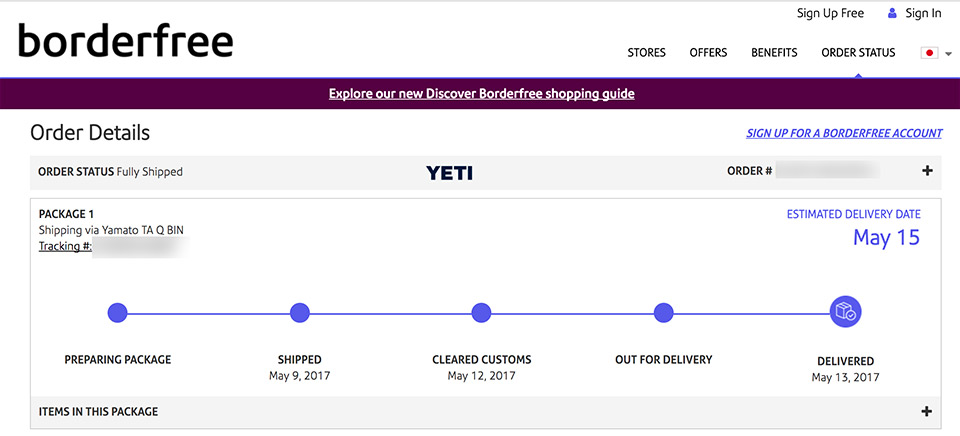Screen dimensions: 960x436
Task: Click Sign Up Free link
Action: tap(830, 13)
